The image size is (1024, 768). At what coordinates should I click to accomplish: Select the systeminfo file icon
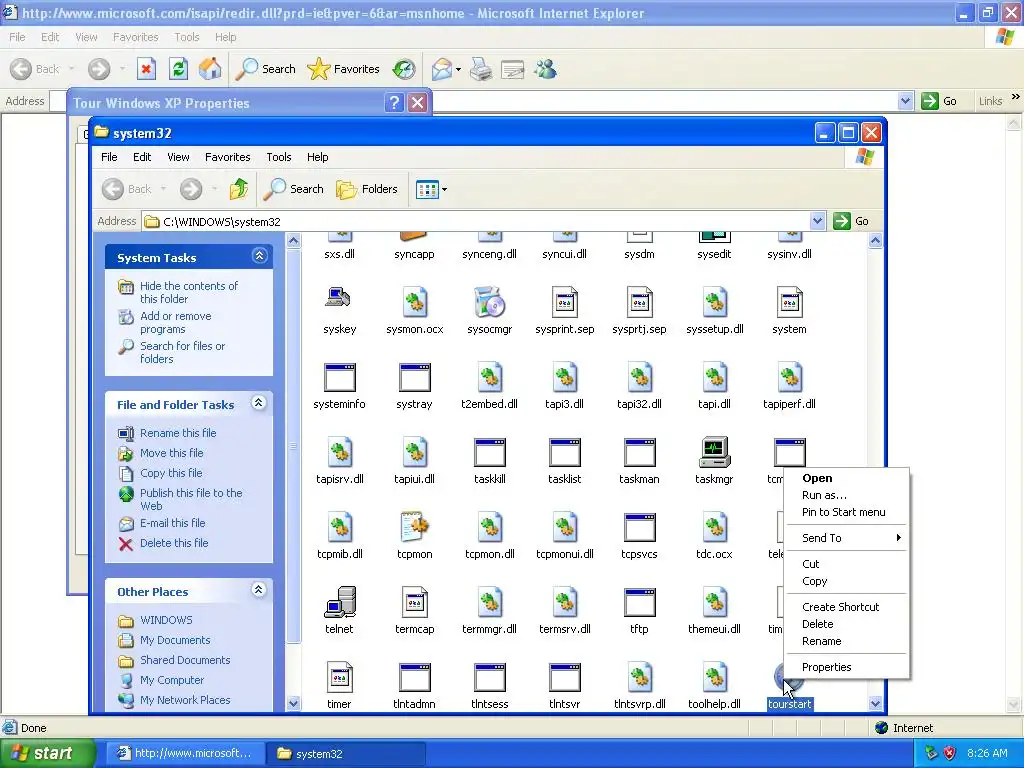[340, 377]
